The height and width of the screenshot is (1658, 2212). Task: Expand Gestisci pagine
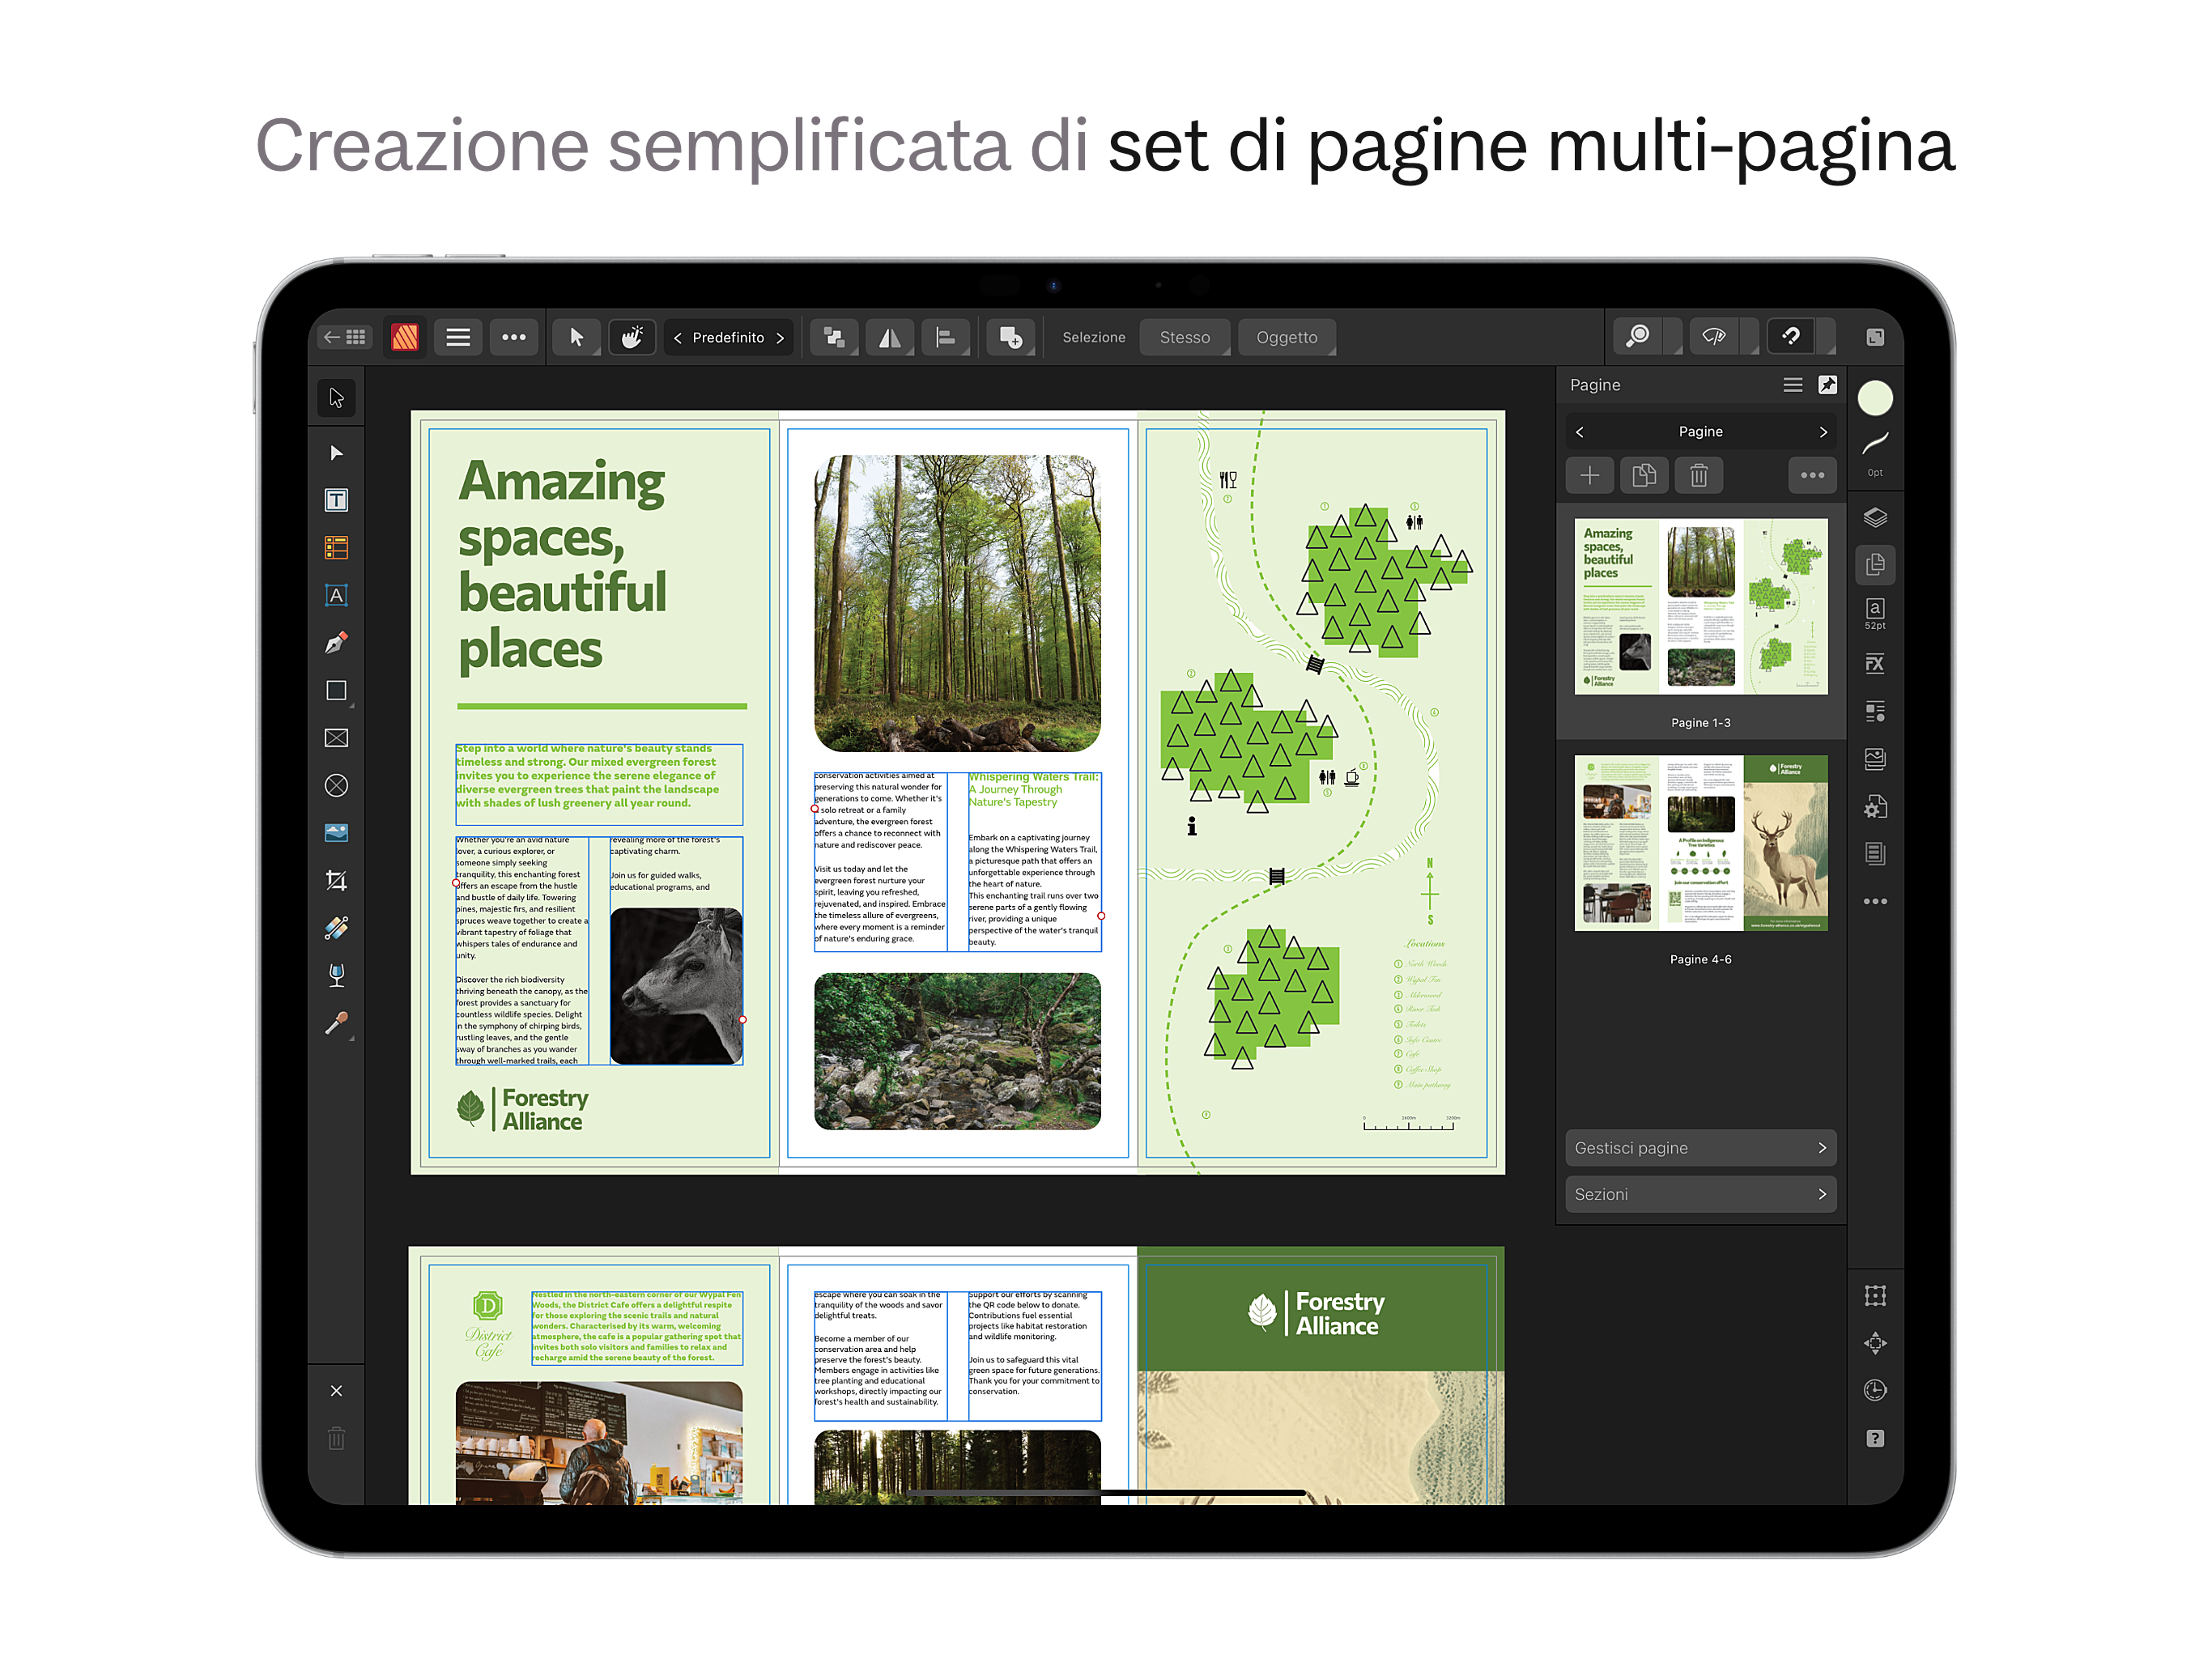click(1700, 1147)
